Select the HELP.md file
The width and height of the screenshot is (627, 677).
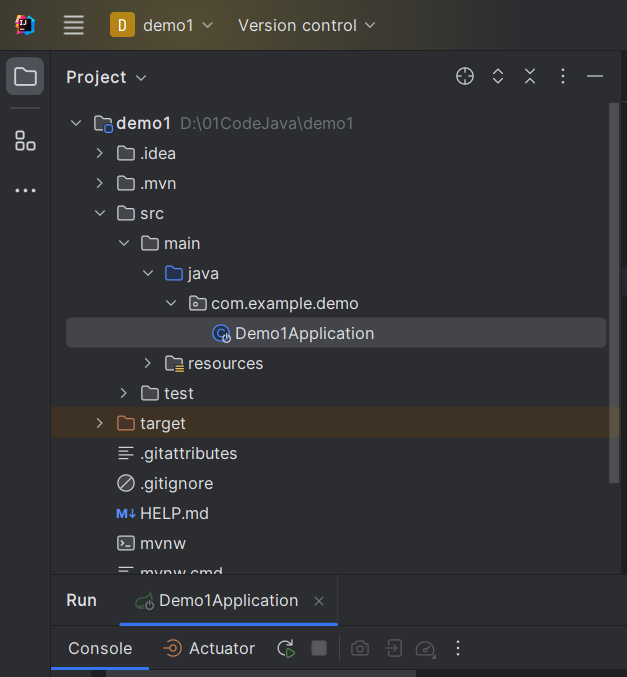pos(336,513)
